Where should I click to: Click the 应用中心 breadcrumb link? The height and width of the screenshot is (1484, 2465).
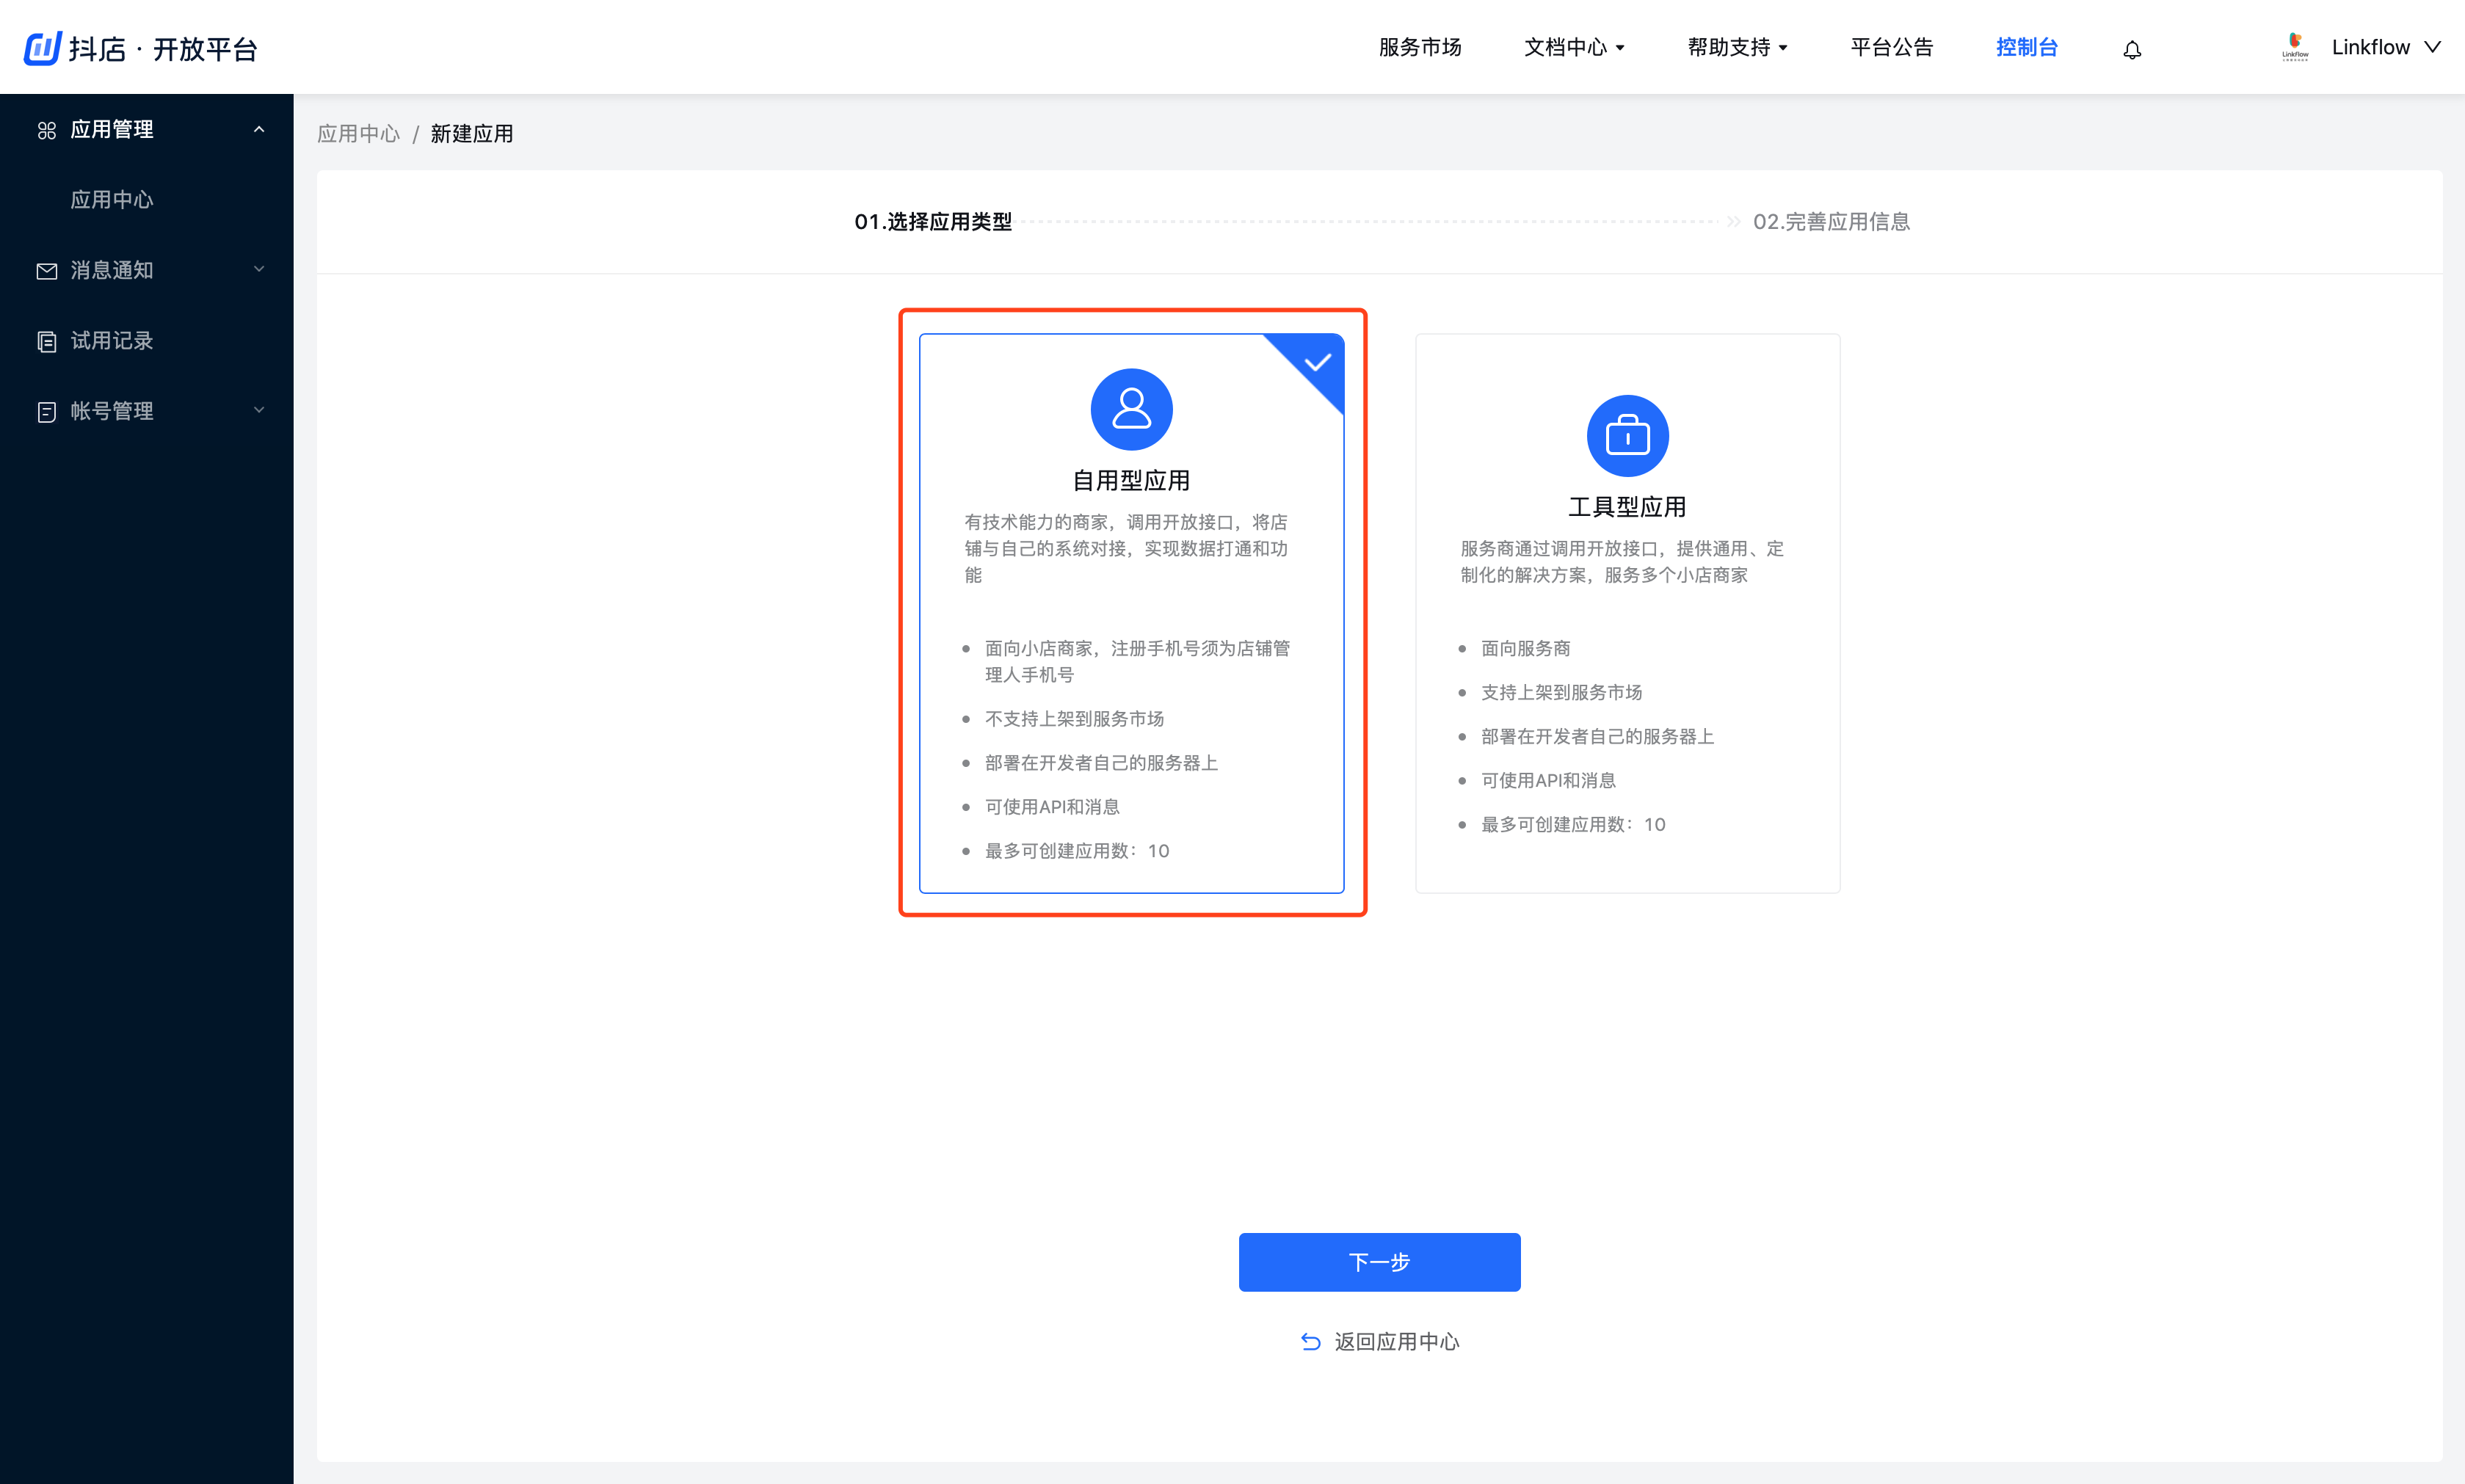pos(358,134)
